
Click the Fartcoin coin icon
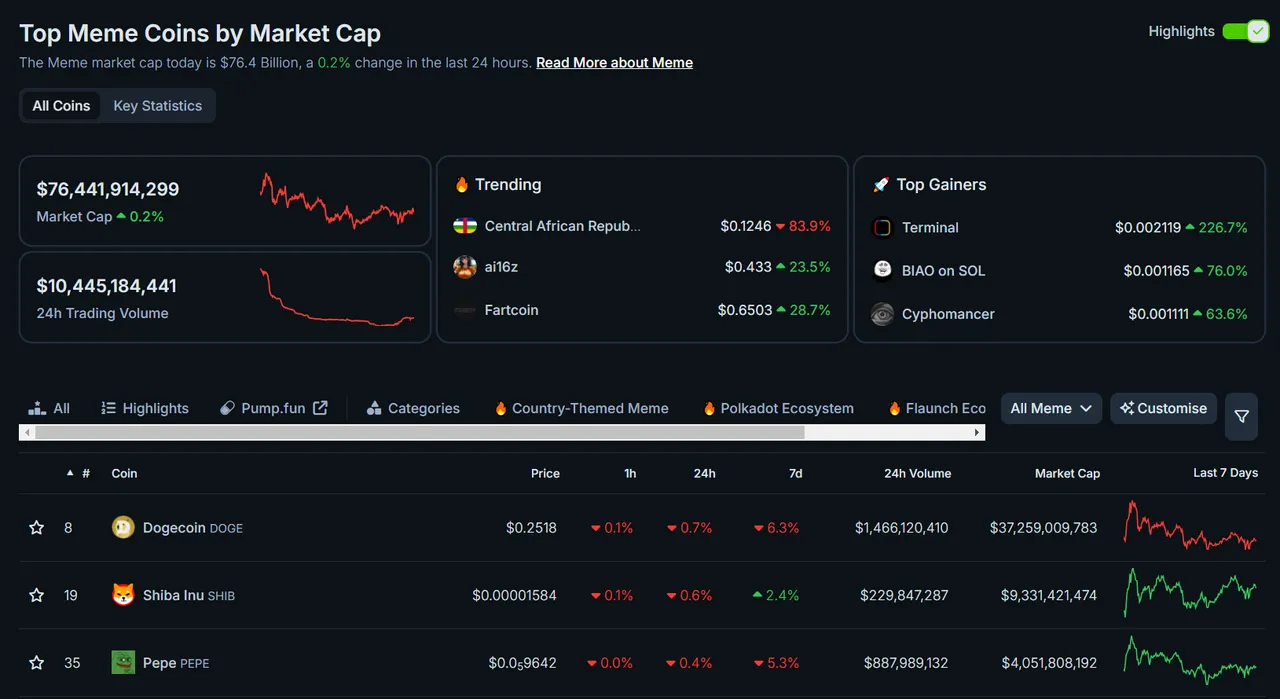pos(464,310)
